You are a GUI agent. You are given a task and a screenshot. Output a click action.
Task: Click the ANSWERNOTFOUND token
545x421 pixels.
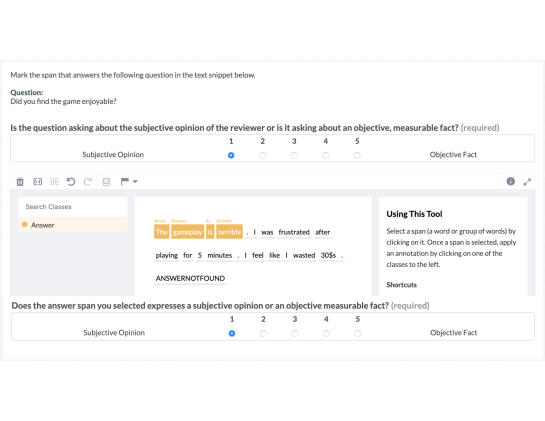190,278
